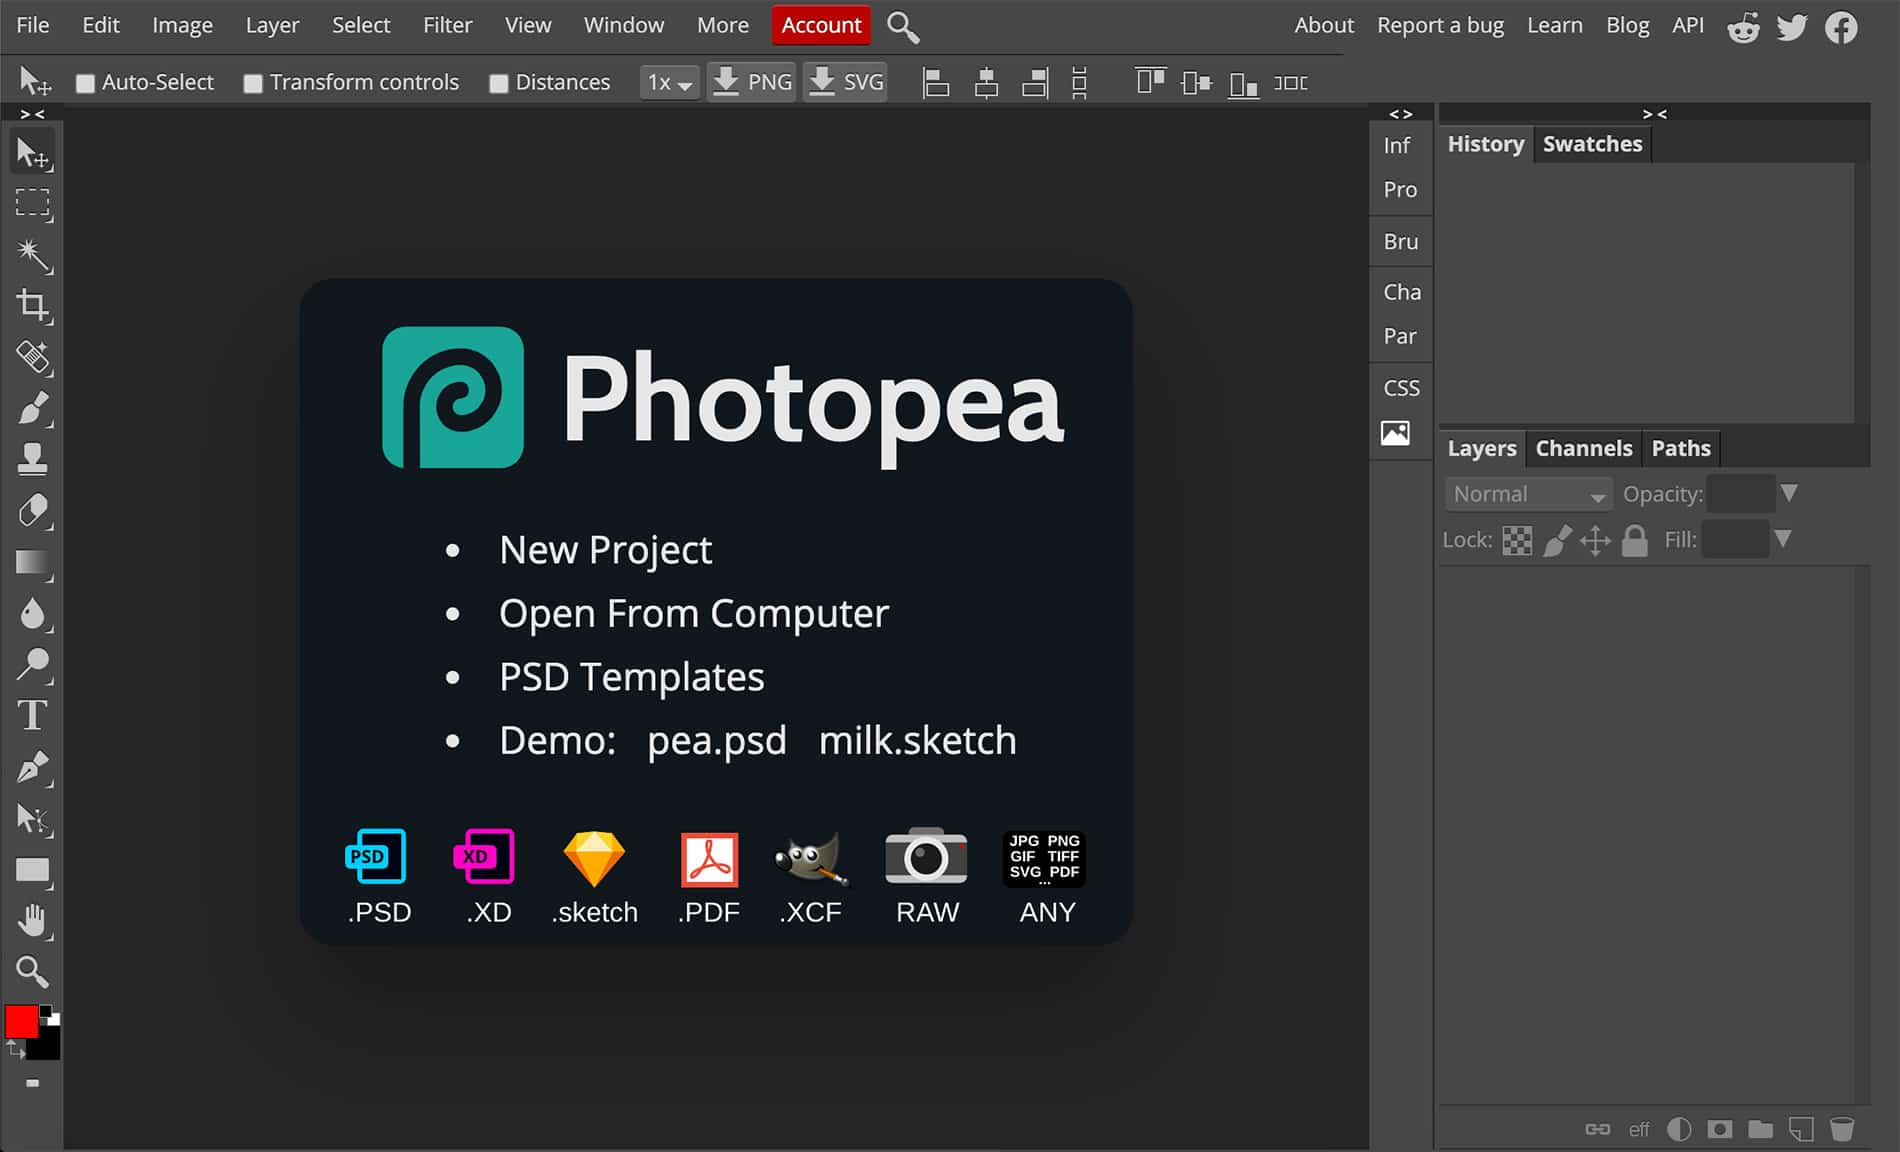Expand the Normal blend mode dropdown
The image size is (1900, 1152).
(x=1527, y=494)
